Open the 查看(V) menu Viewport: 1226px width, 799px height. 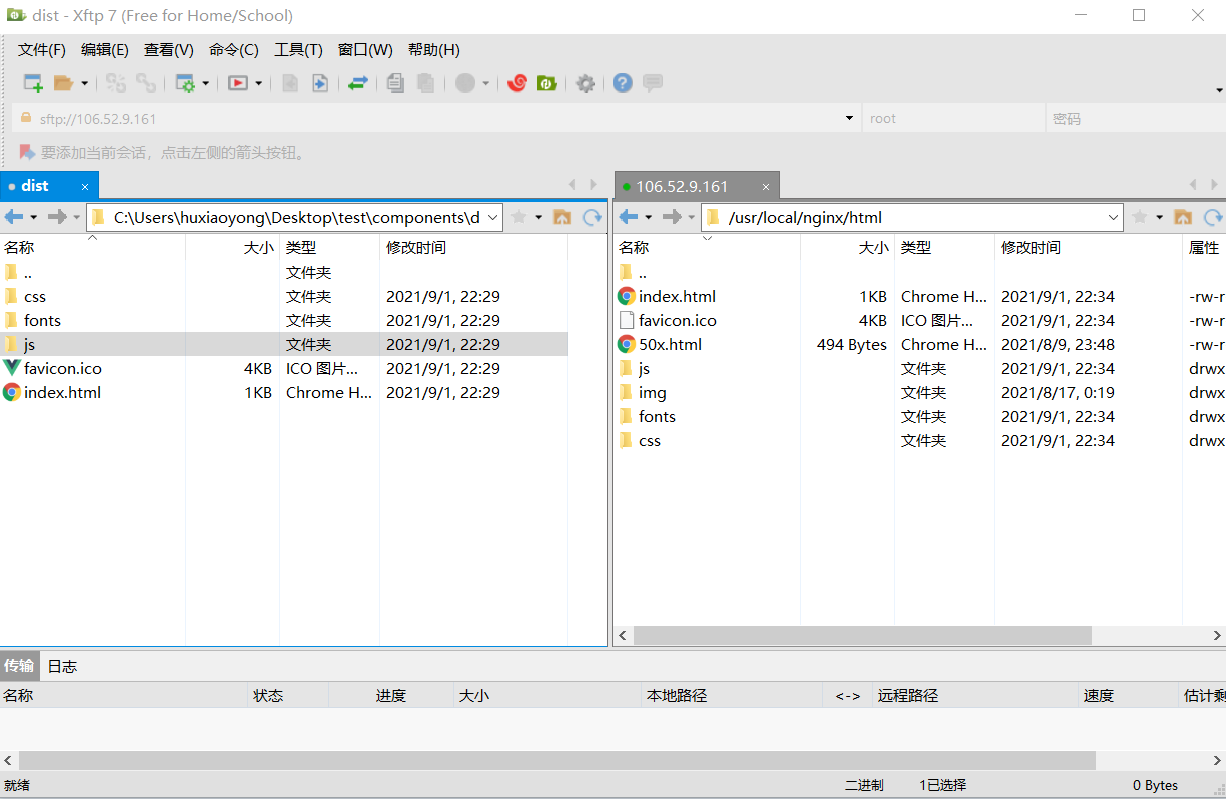click(169, 49)
